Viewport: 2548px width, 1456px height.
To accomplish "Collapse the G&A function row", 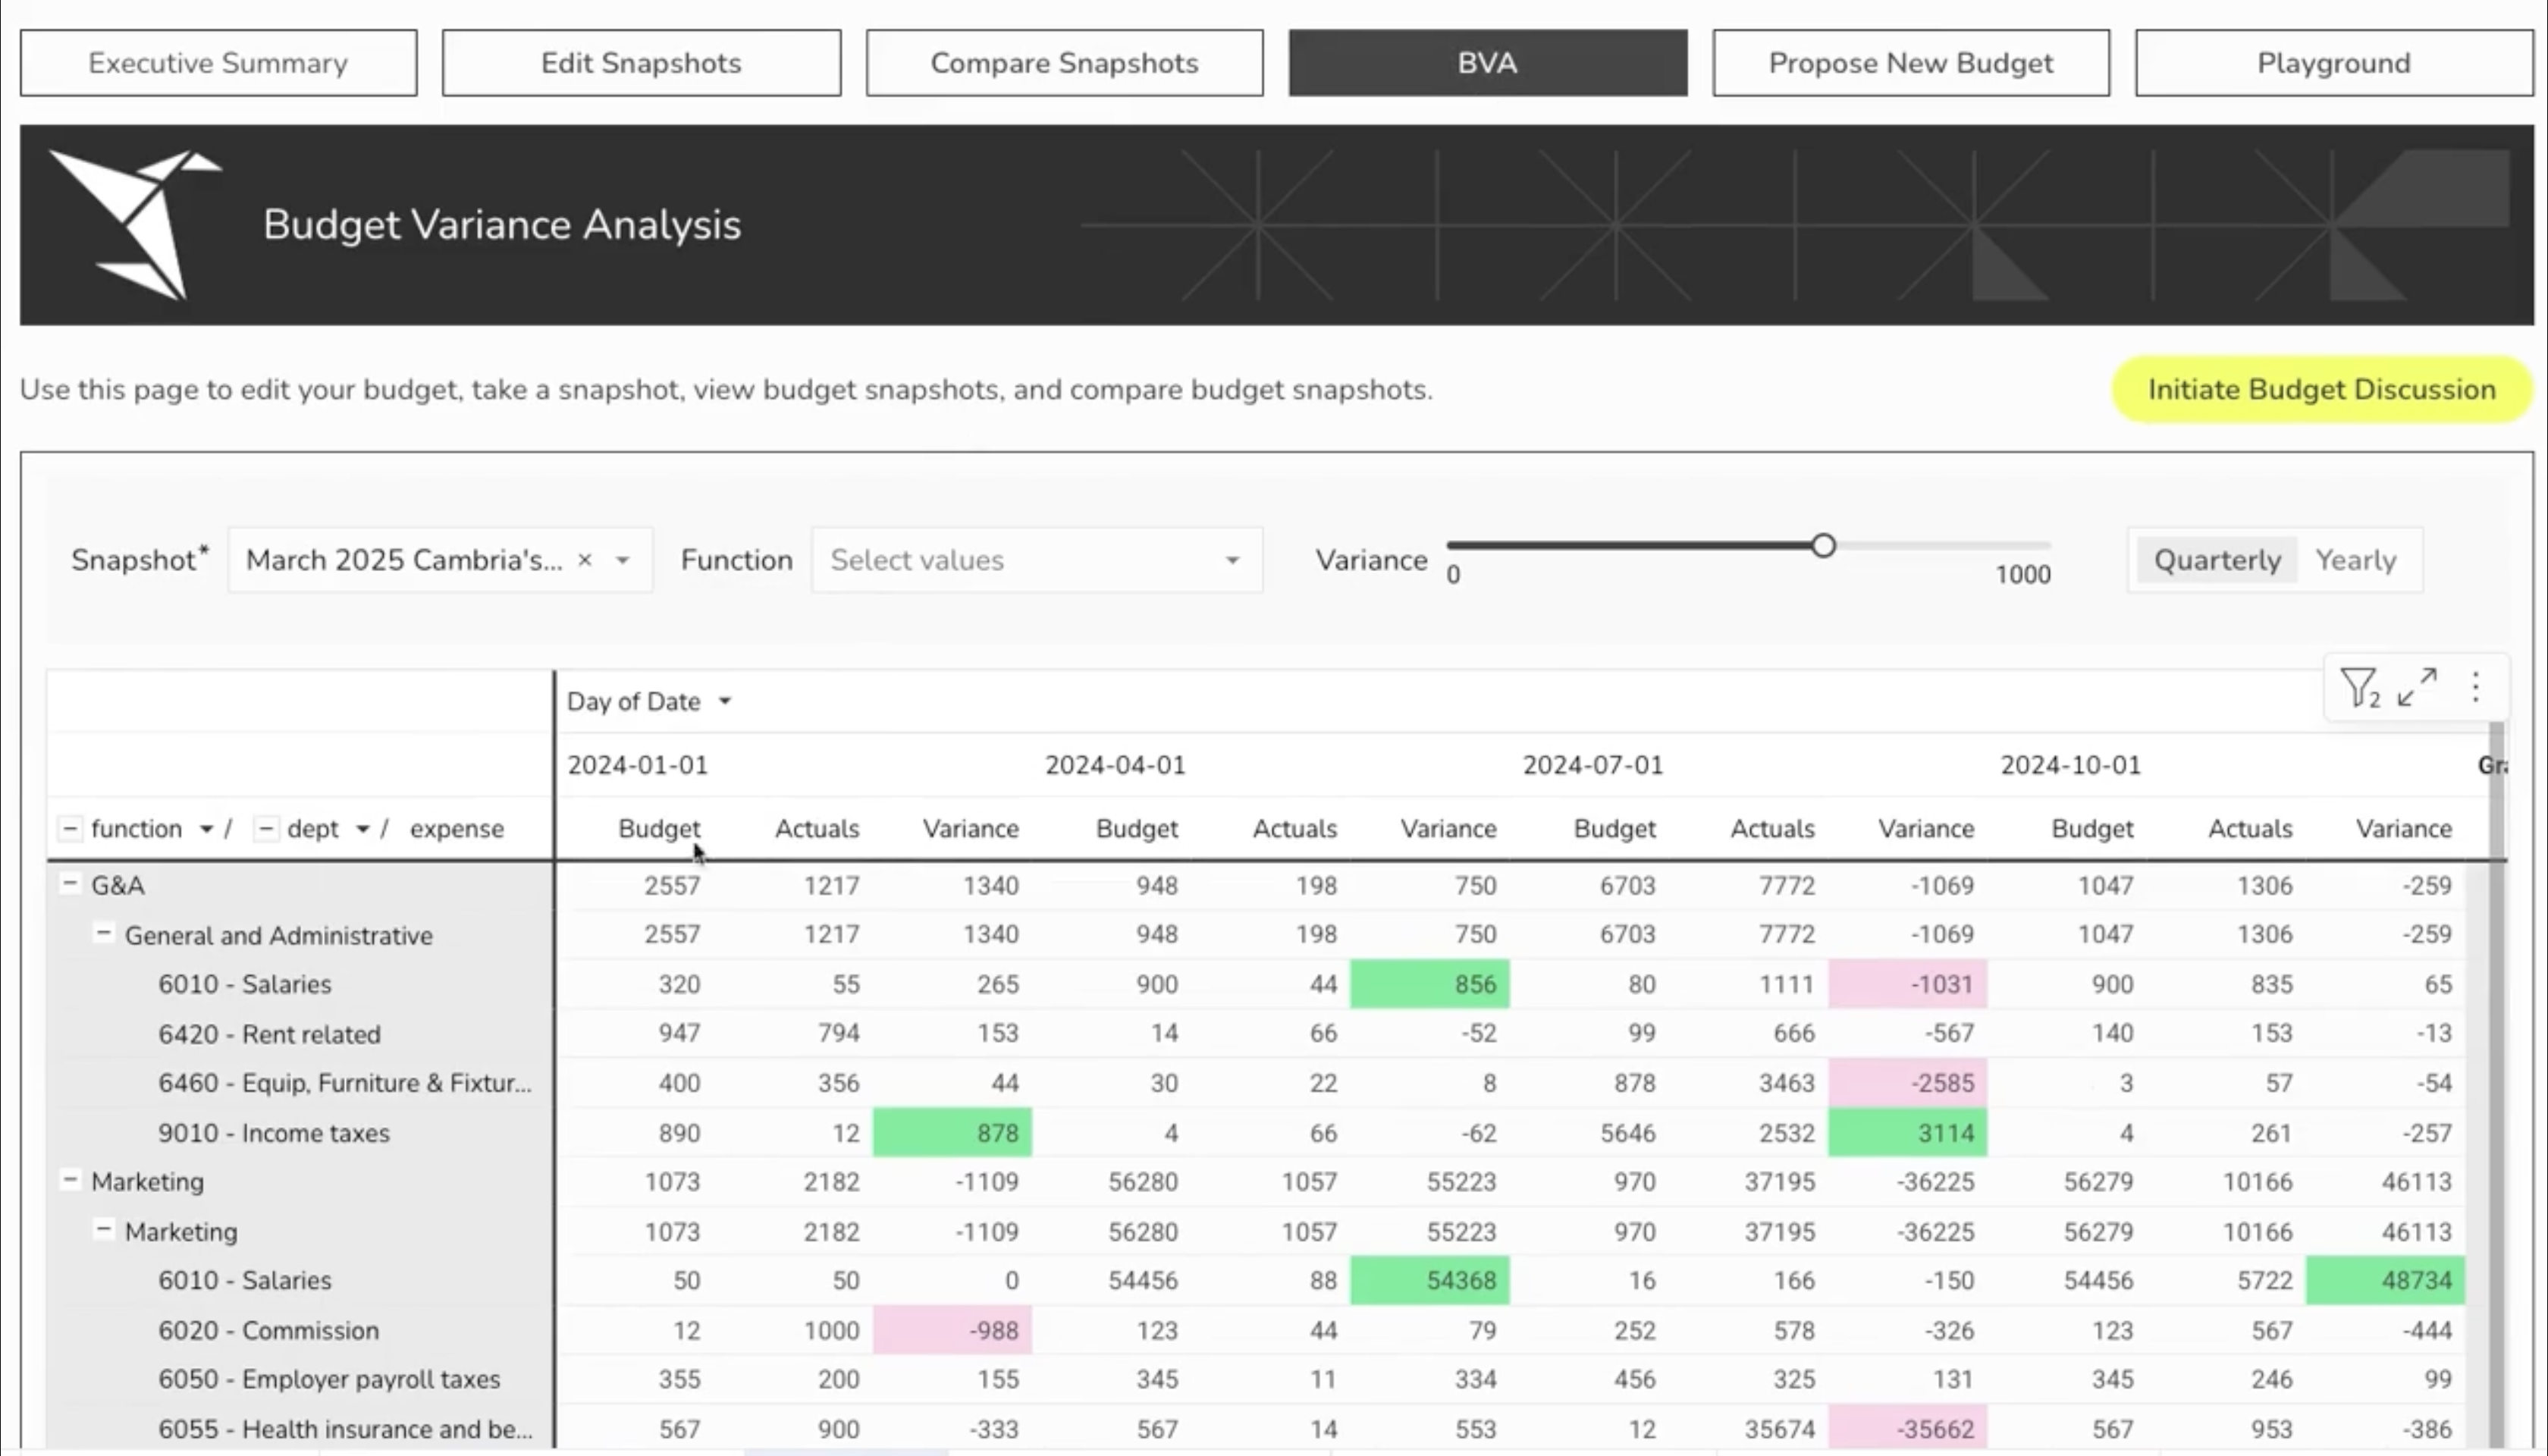I will point(70,884).
